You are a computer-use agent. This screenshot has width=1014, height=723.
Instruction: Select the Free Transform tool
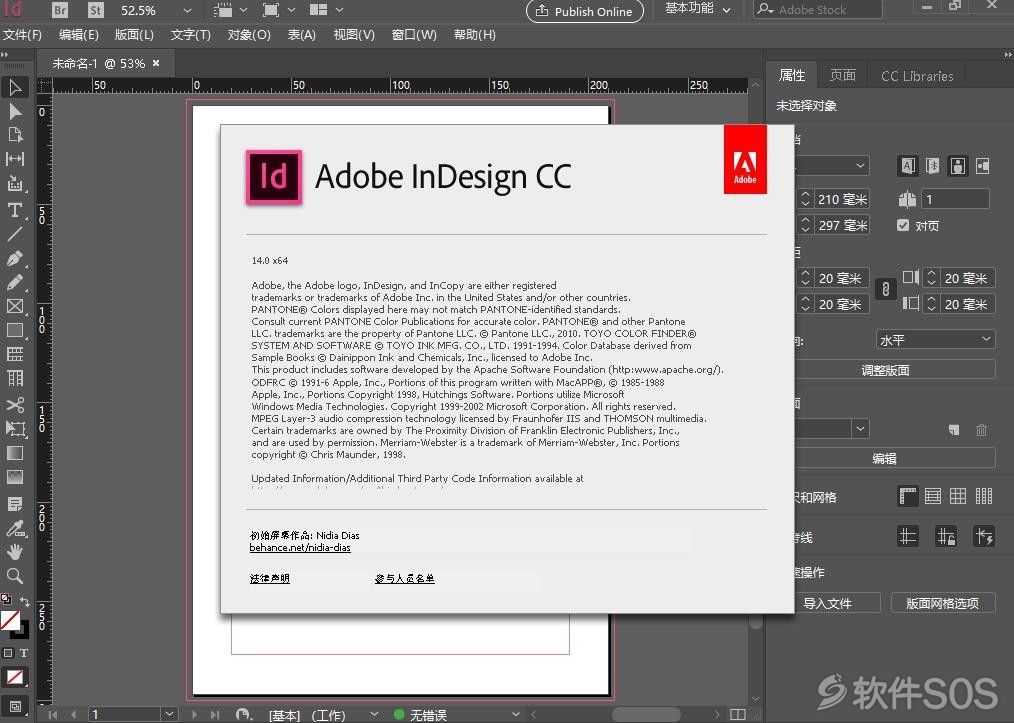pos(15,428)
